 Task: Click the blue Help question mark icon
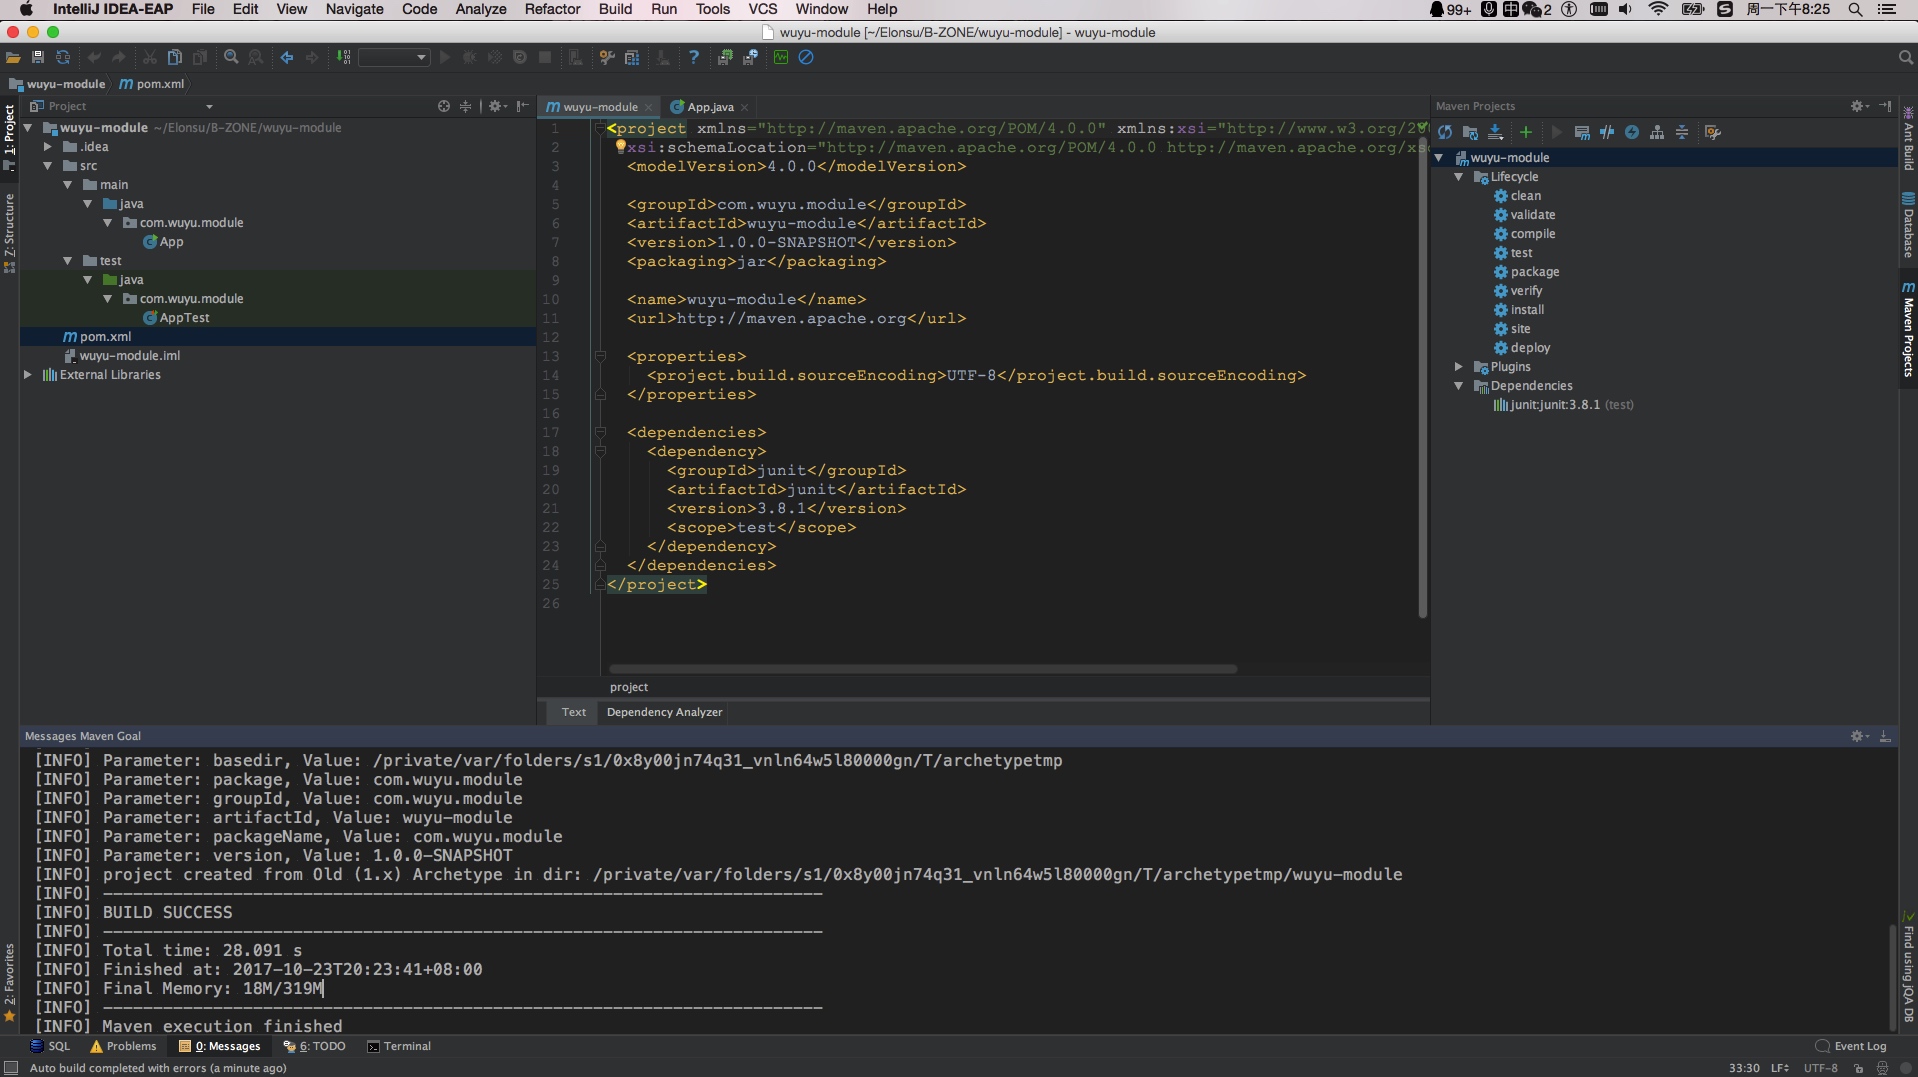(693, 58)
